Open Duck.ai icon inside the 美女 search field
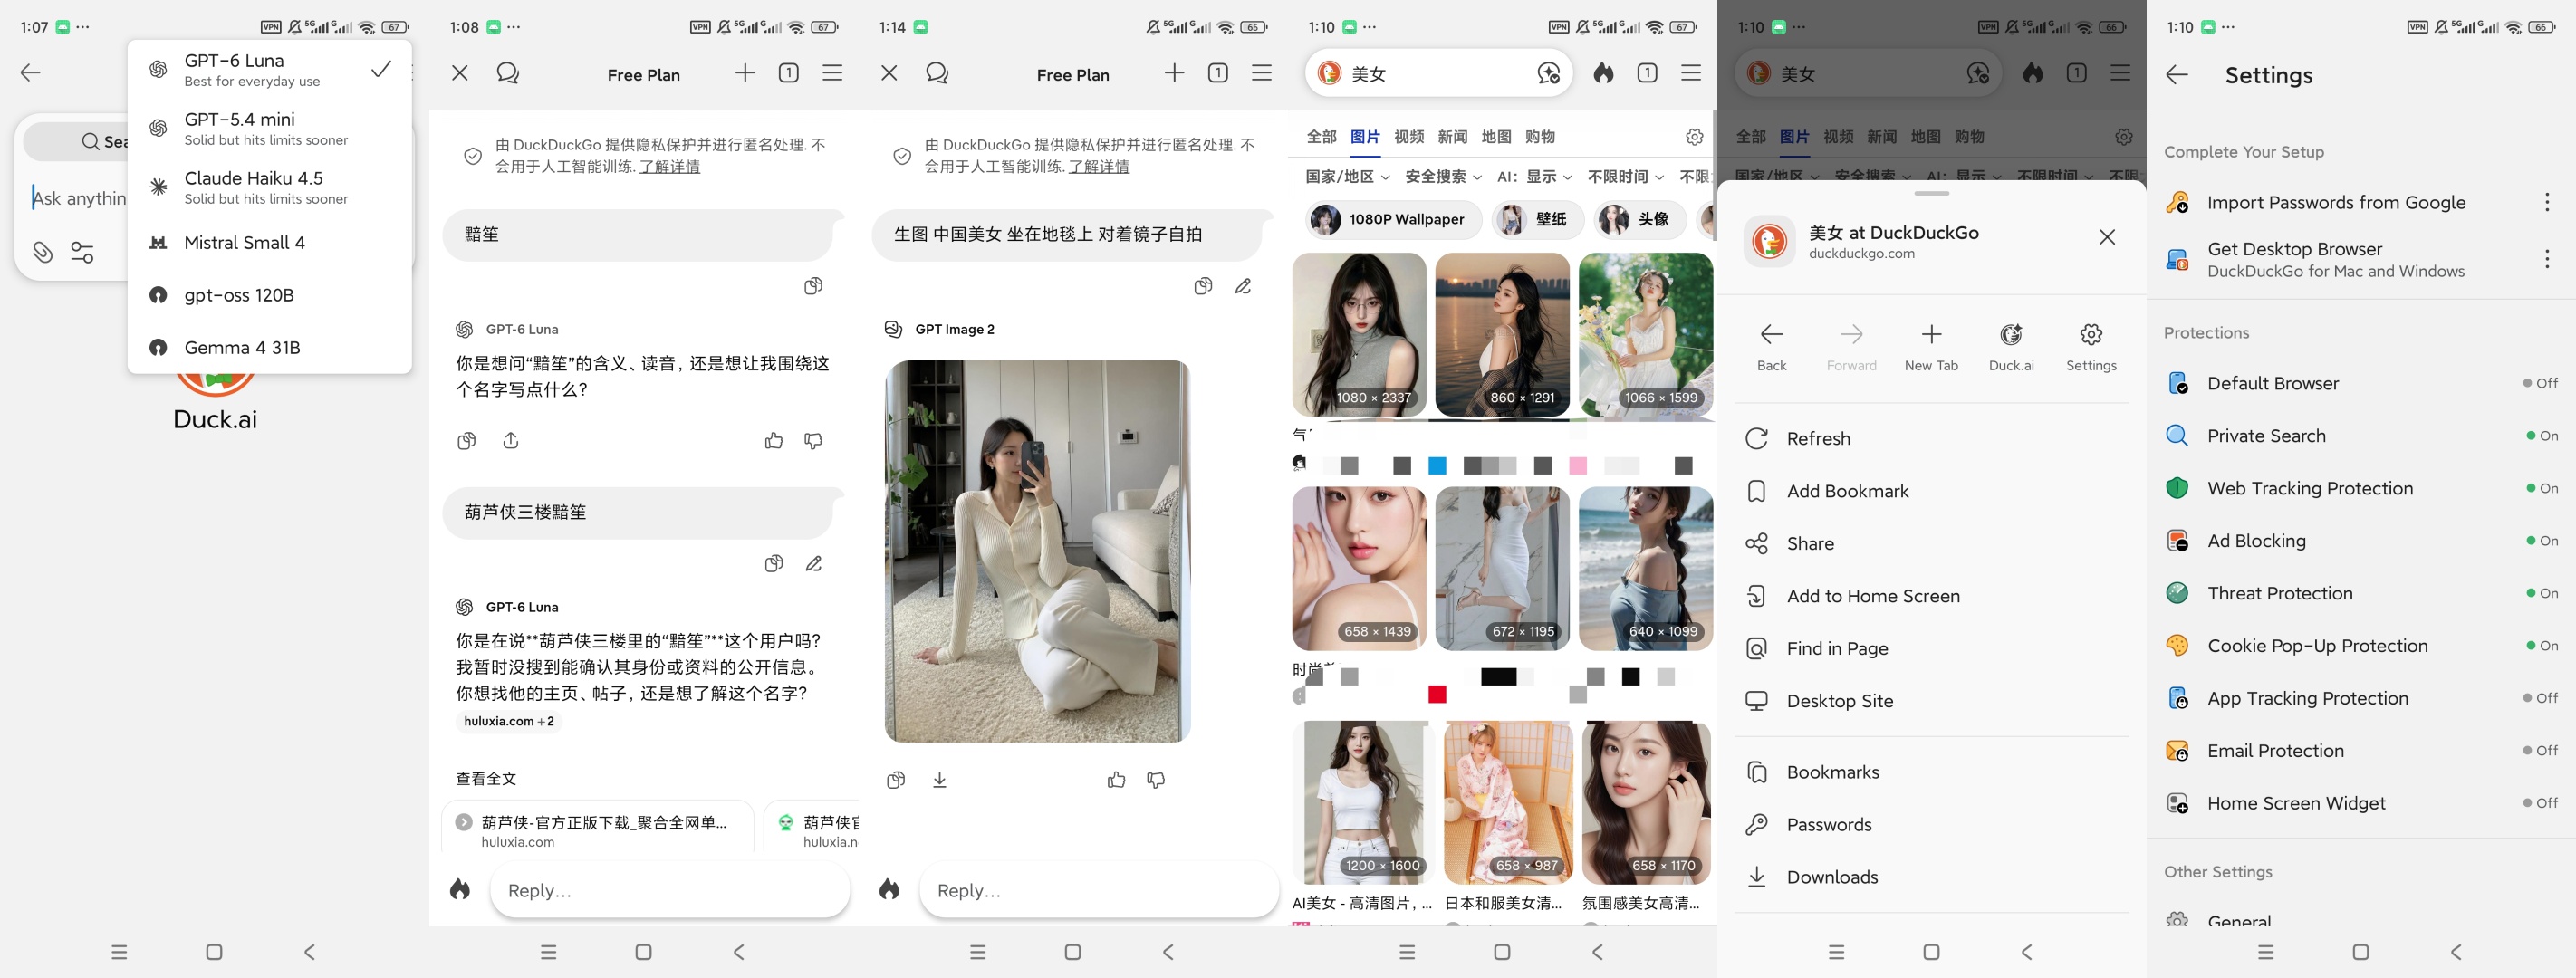 (x=1548, y=73)
